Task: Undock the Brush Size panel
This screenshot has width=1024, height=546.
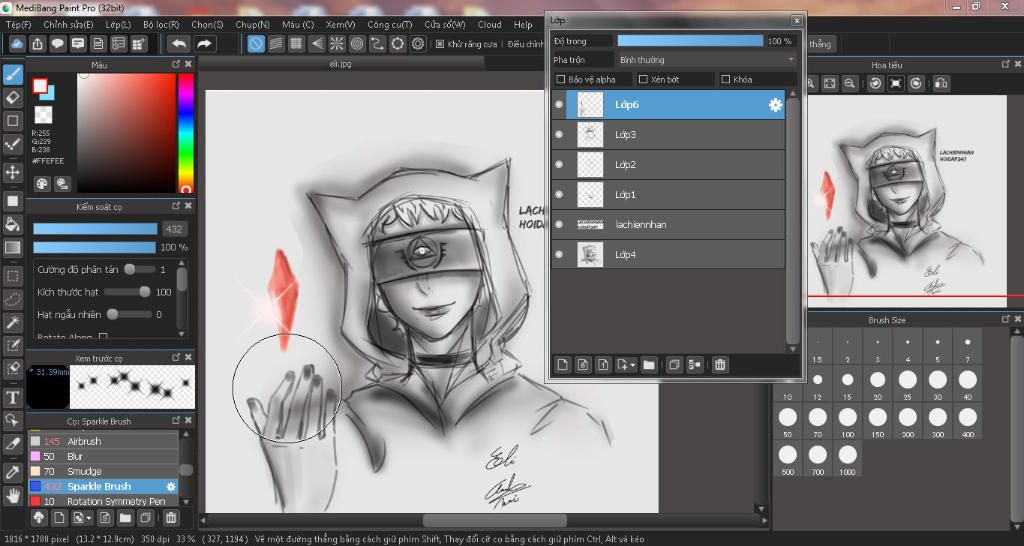Action: [x=1006, y=319]
